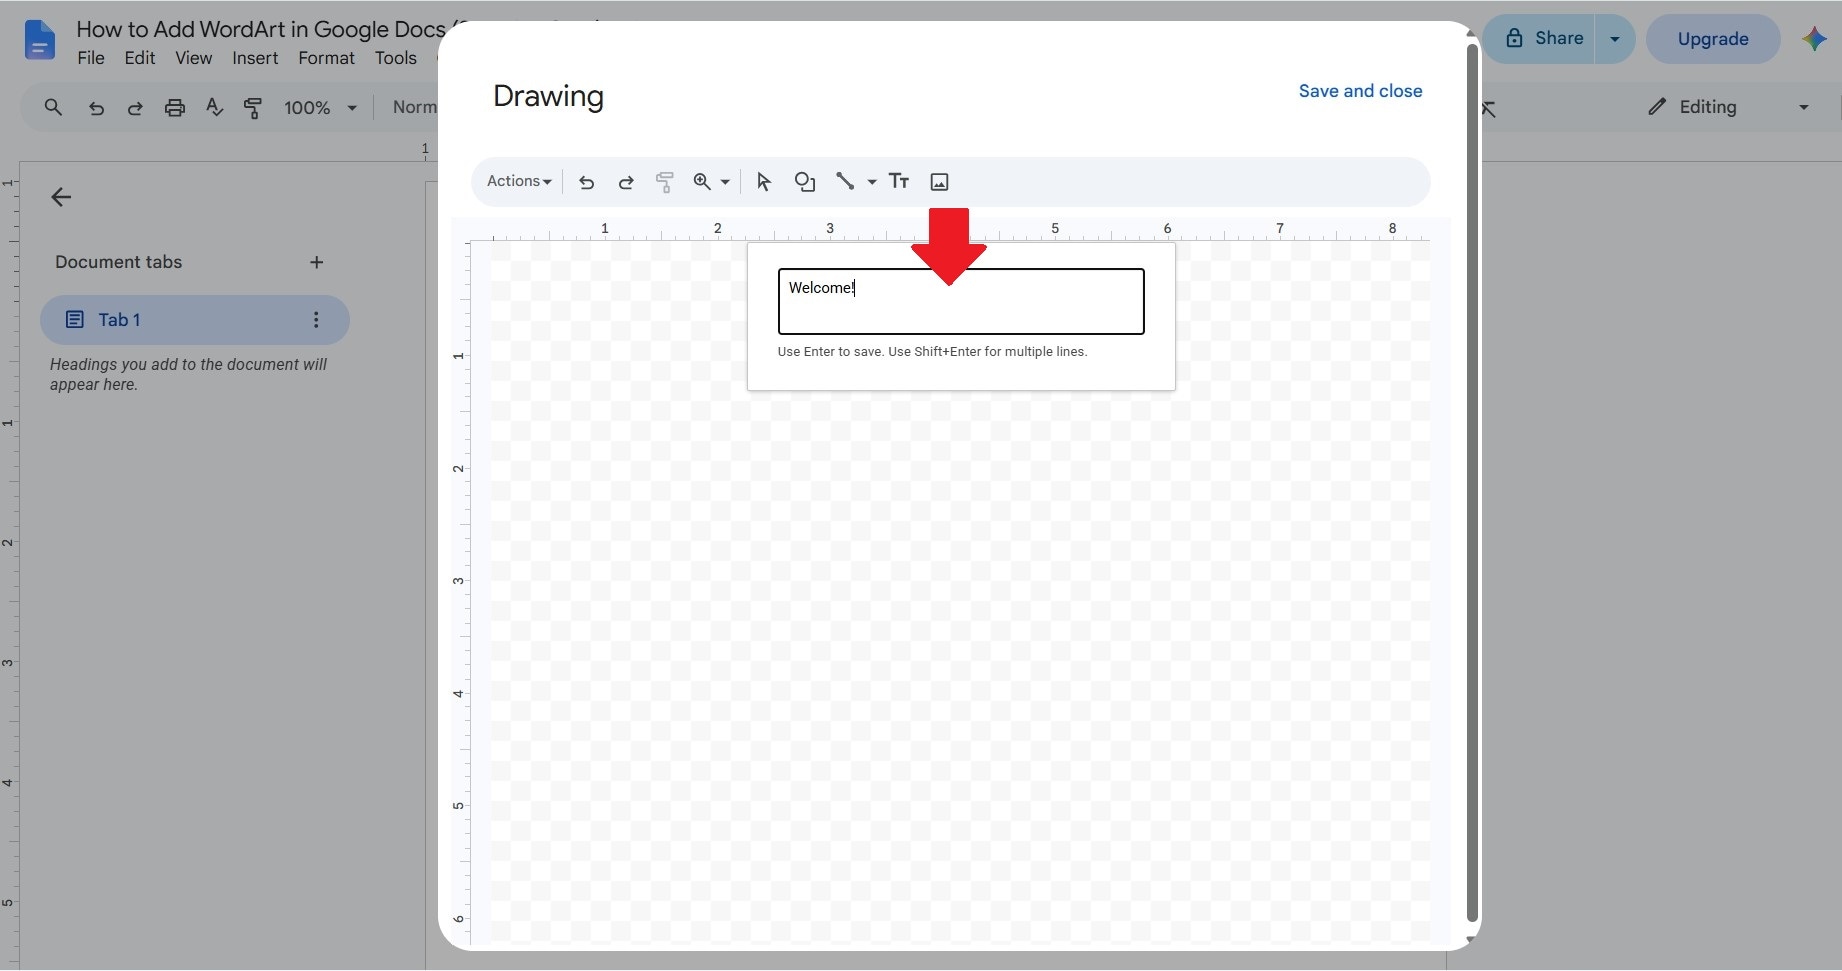The image size is (1842, 971).
Task: Open the View menu
Action: (x=193, y=58)
